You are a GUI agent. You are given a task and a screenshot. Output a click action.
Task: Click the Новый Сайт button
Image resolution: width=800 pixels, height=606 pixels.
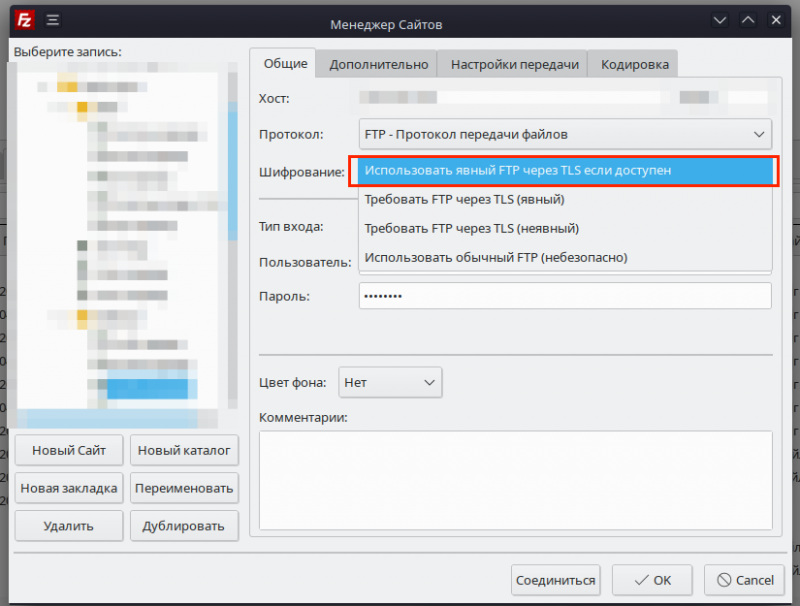pyautogui.click(x=69, y=450)
